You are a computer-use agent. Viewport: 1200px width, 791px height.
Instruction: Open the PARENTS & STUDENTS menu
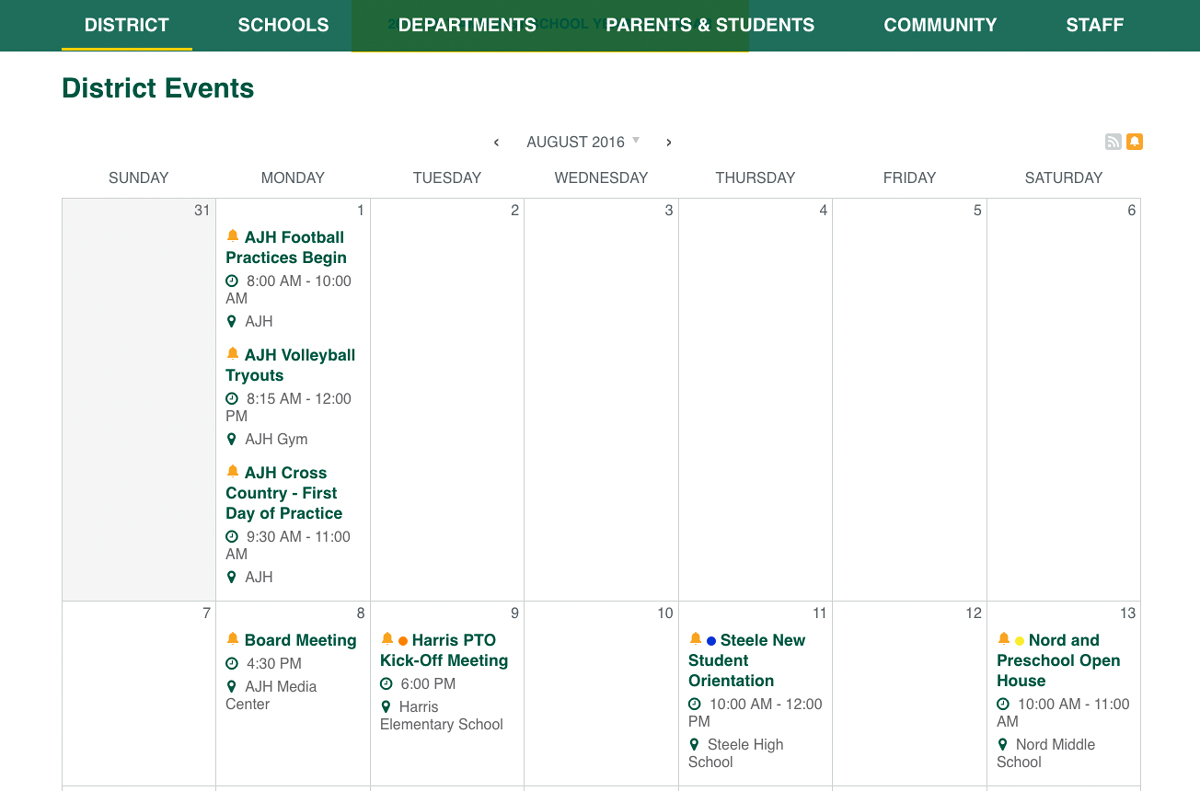[710, 25]
